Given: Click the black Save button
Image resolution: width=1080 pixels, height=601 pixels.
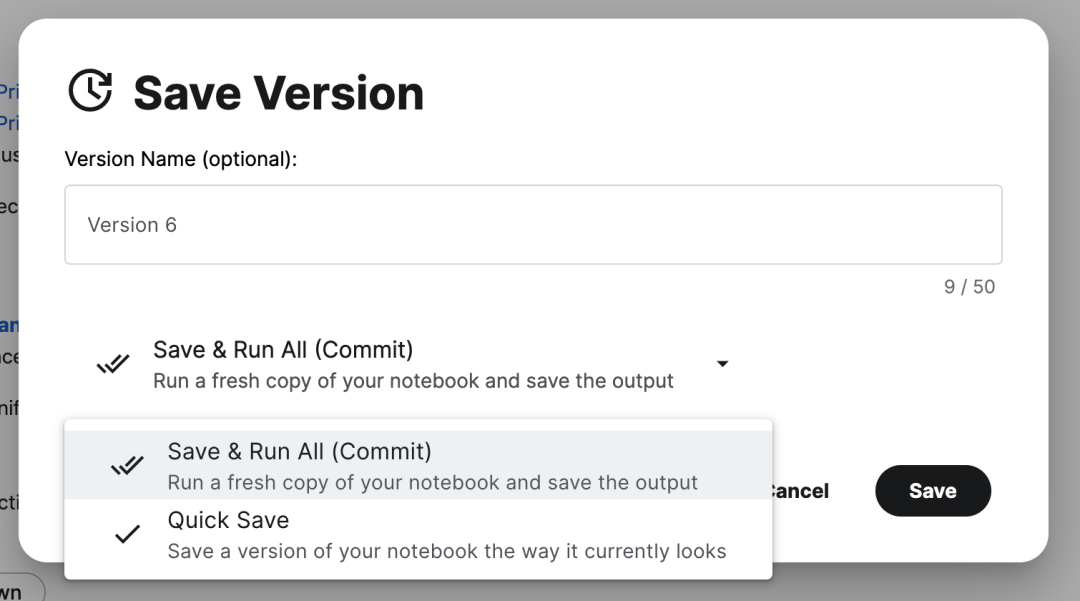Looking at the screenshot, I should (x=933, y=491).
